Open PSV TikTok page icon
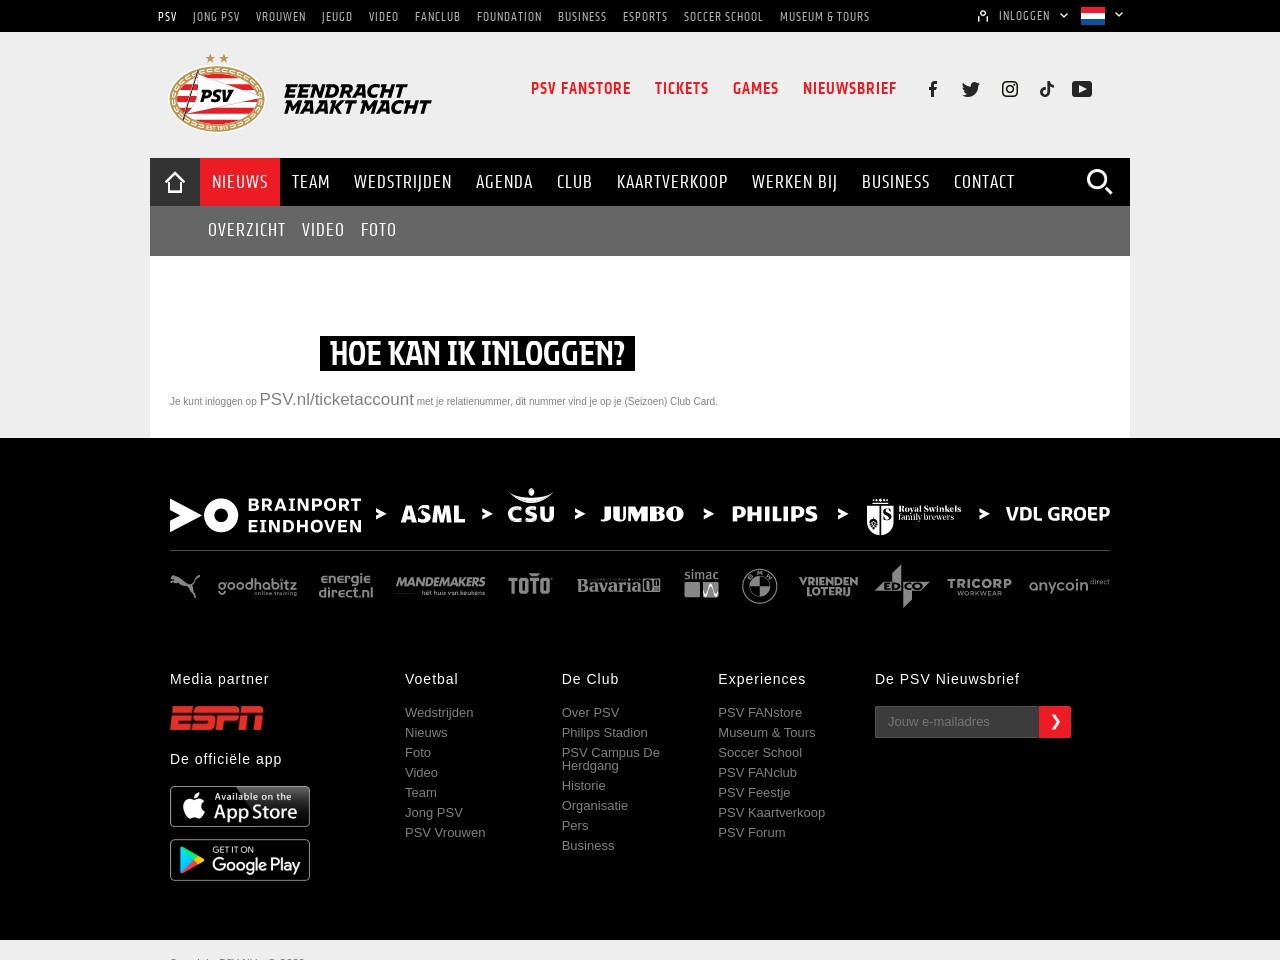This screenshot has height=960, width=1280. 1046,89
